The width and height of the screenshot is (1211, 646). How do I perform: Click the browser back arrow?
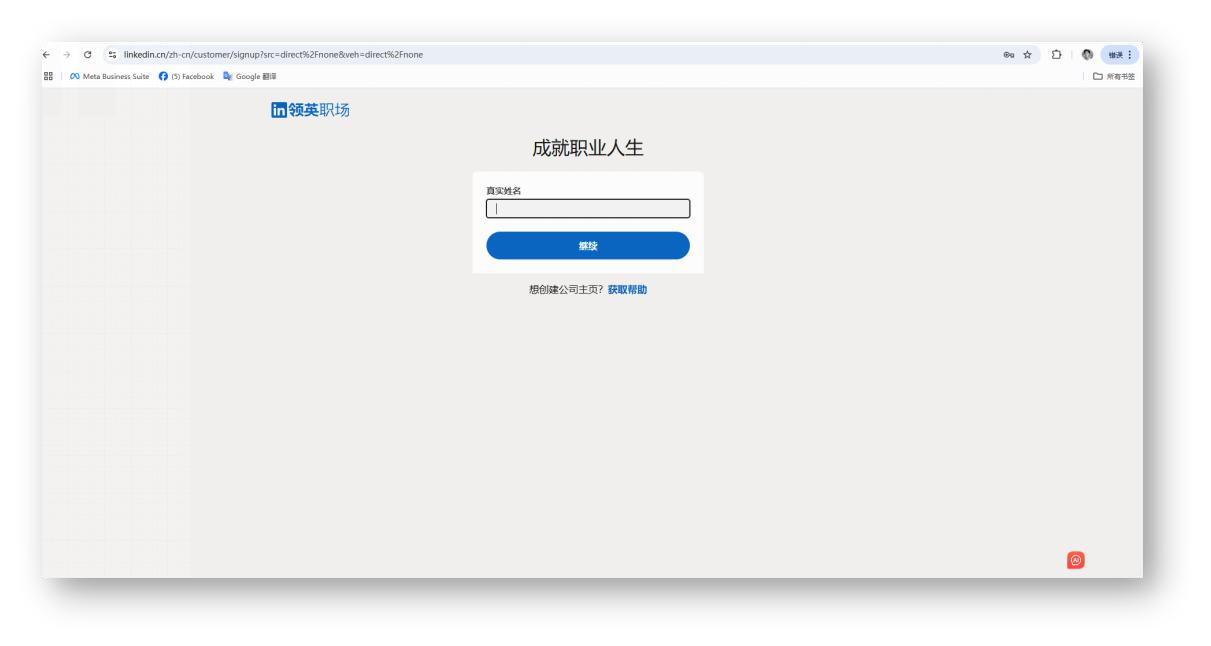tap(48, 54)
